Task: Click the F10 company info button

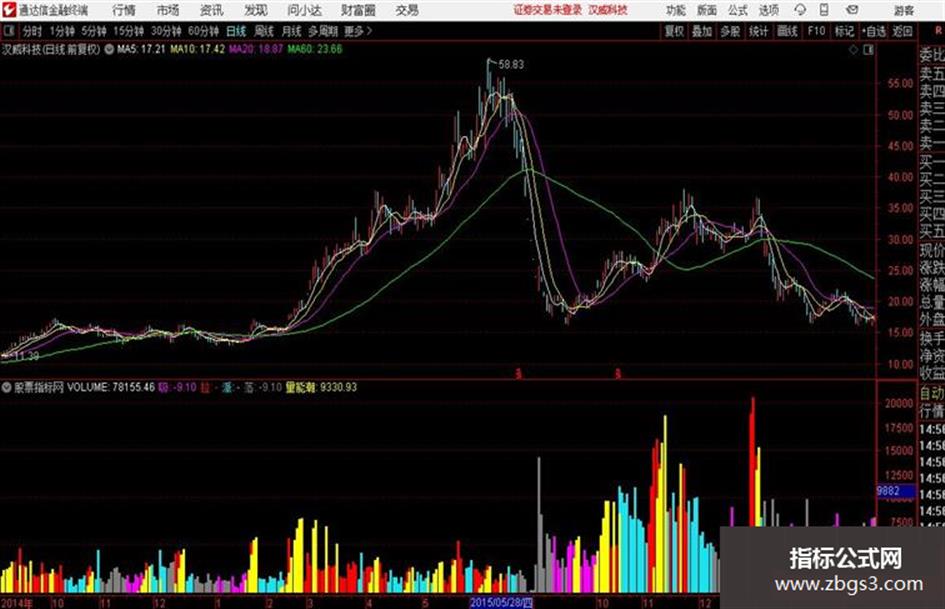Action: 816,31
